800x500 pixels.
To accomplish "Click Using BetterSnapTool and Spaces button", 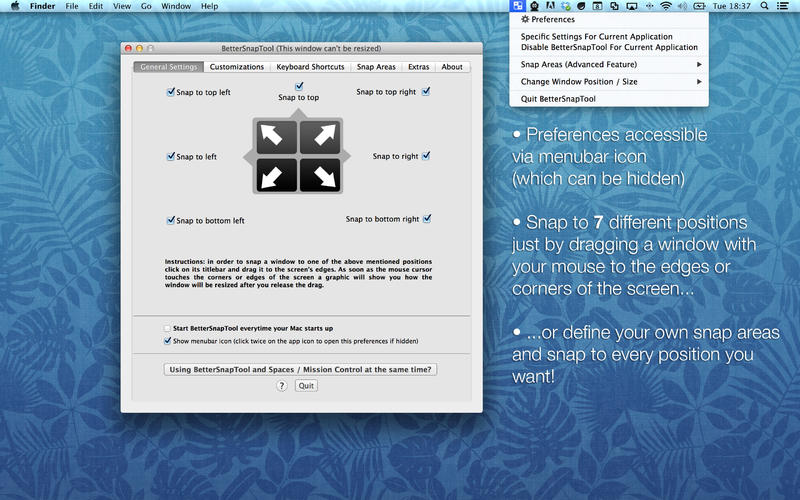I will pos(301,369).
